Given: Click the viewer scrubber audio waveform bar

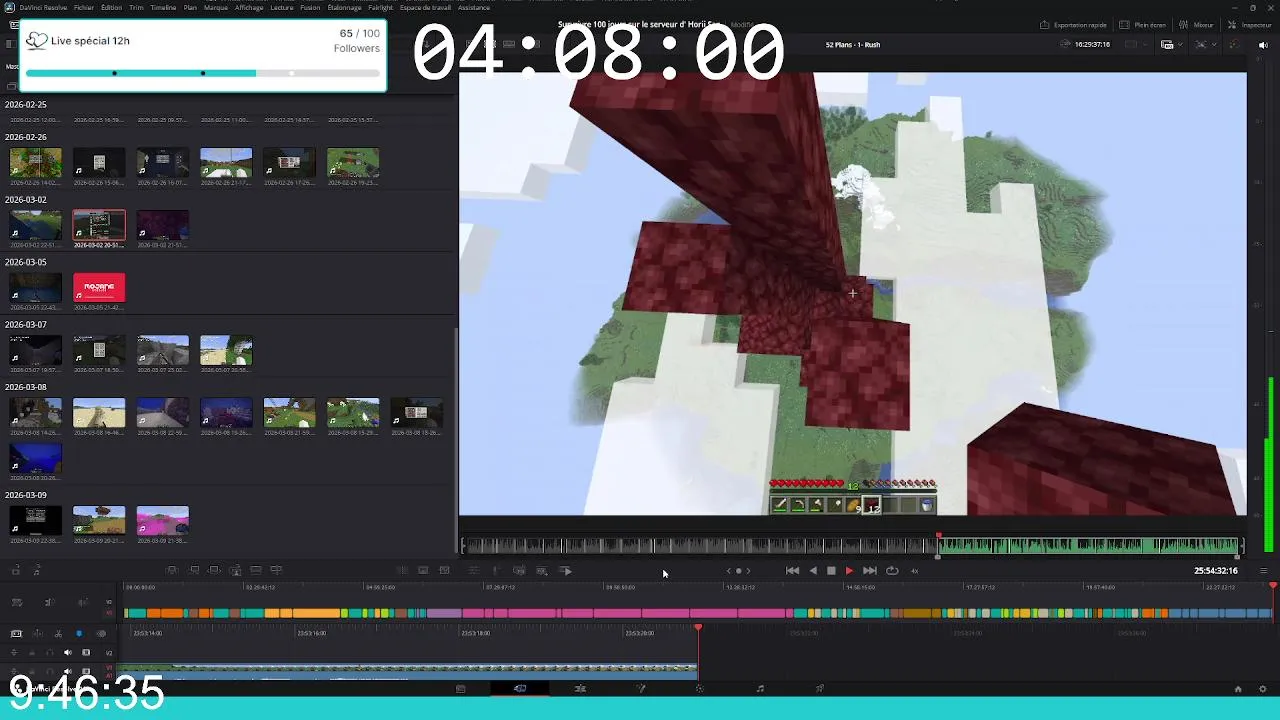Looking at the screenshot, I should point(851,545).
